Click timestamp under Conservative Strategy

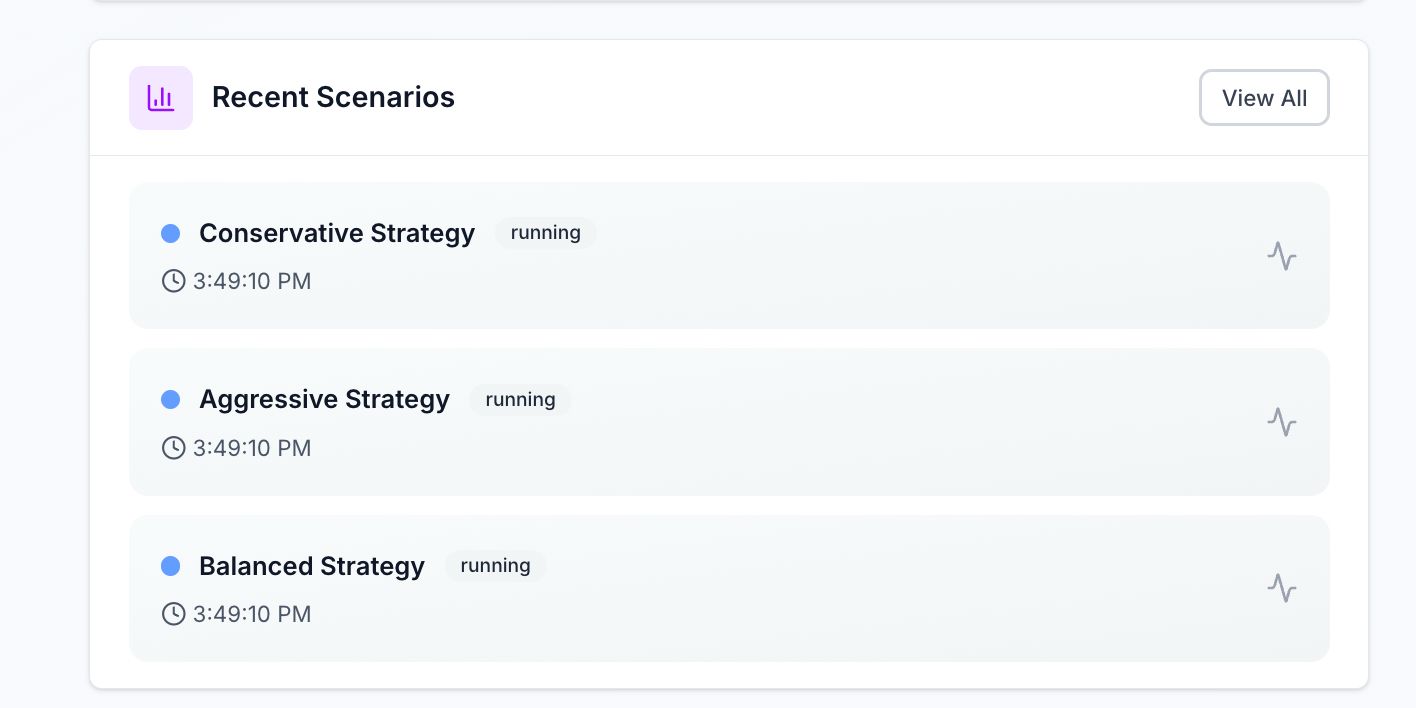pos(252,281)
